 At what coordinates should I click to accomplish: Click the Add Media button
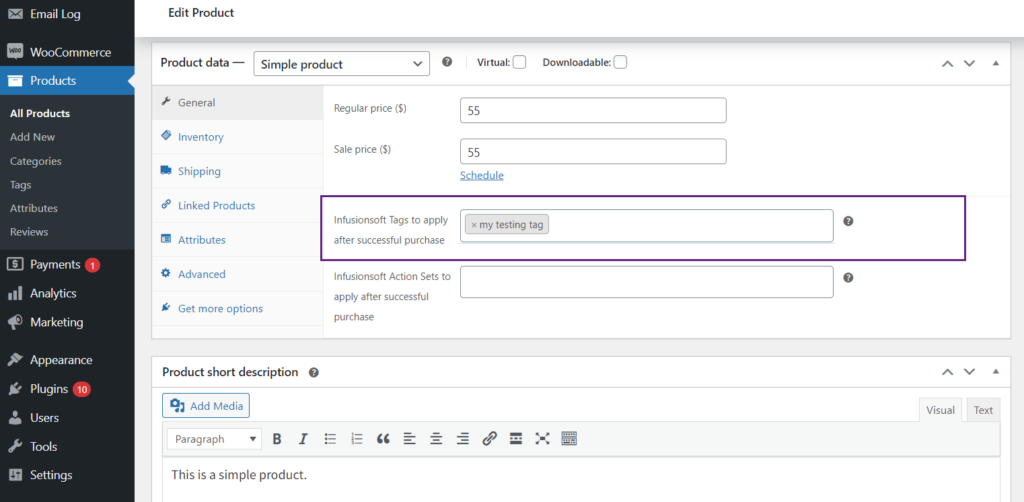click(206, 406)
